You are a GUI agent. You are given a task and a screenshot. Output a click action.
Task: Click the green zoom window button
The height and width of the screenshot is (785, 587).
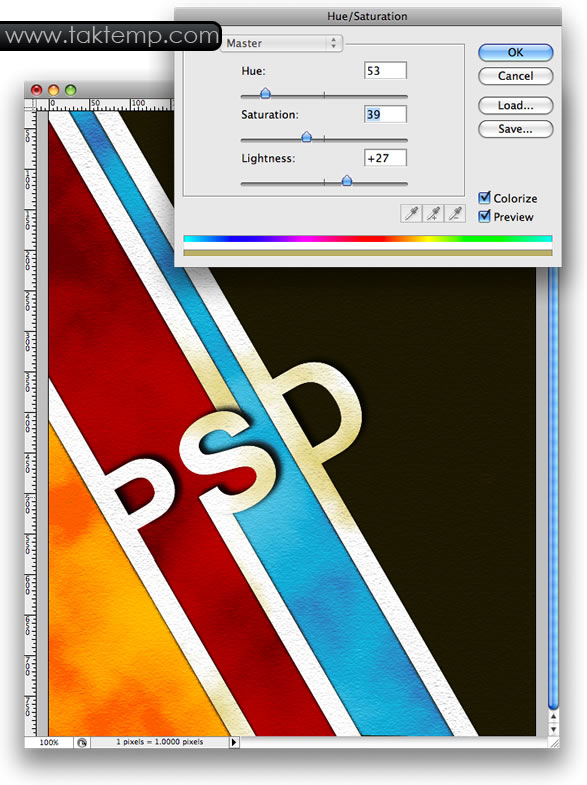coord(71,90)
